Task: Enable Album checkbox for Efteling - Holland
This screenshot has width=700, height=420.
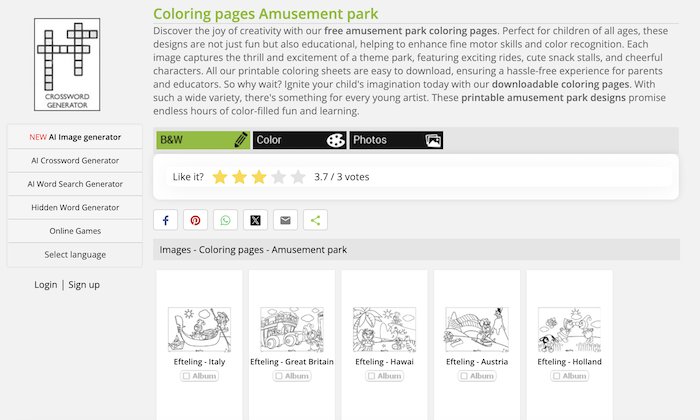Action: 556,376
